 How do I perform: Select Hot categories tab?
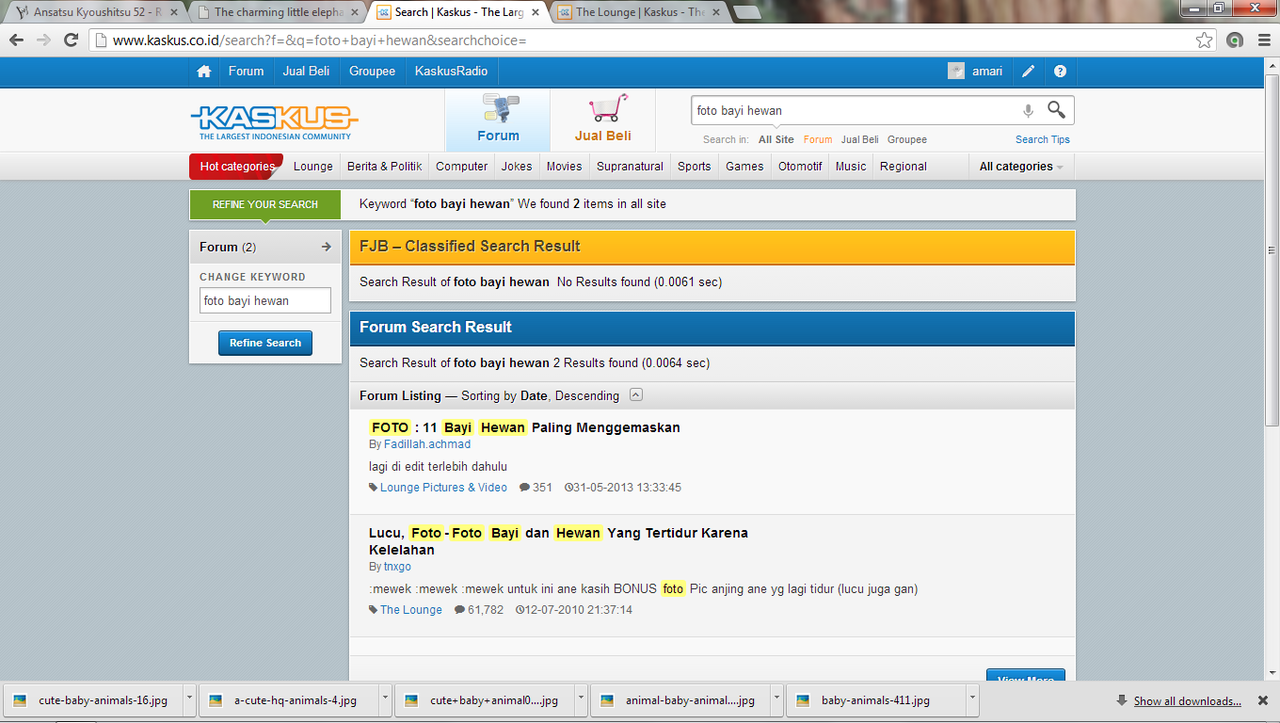(237, 166)
